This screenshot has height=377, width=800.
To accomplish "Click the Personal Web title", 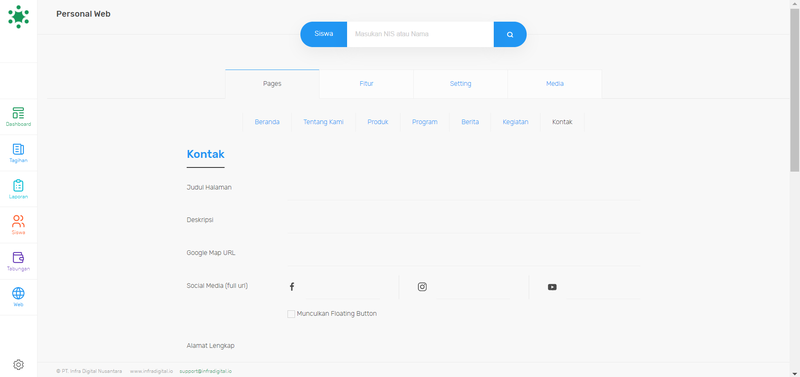I will [x=83, y=14].
